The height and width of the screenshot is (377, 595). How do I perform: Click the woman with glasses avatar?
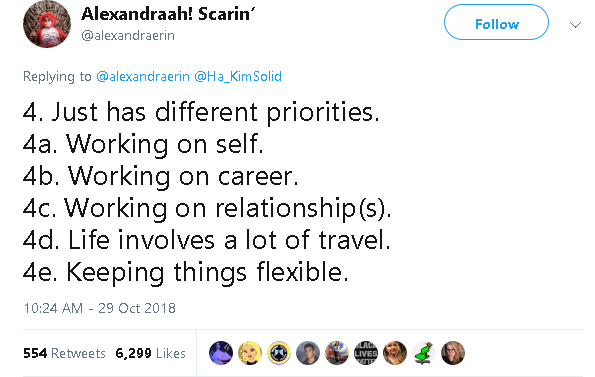[453, 353]
